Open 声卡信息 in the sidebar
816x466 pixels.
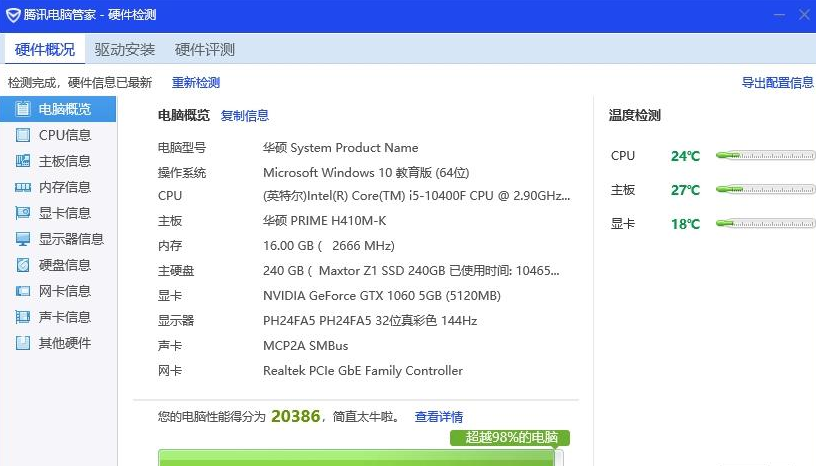tap(58, 317)
